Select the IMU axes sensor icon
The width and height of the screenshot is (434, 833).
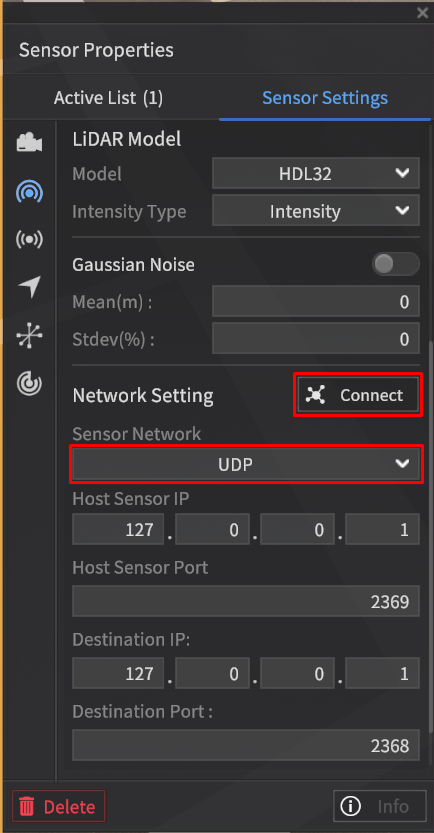pyautogui.click(x=29, y=335)
